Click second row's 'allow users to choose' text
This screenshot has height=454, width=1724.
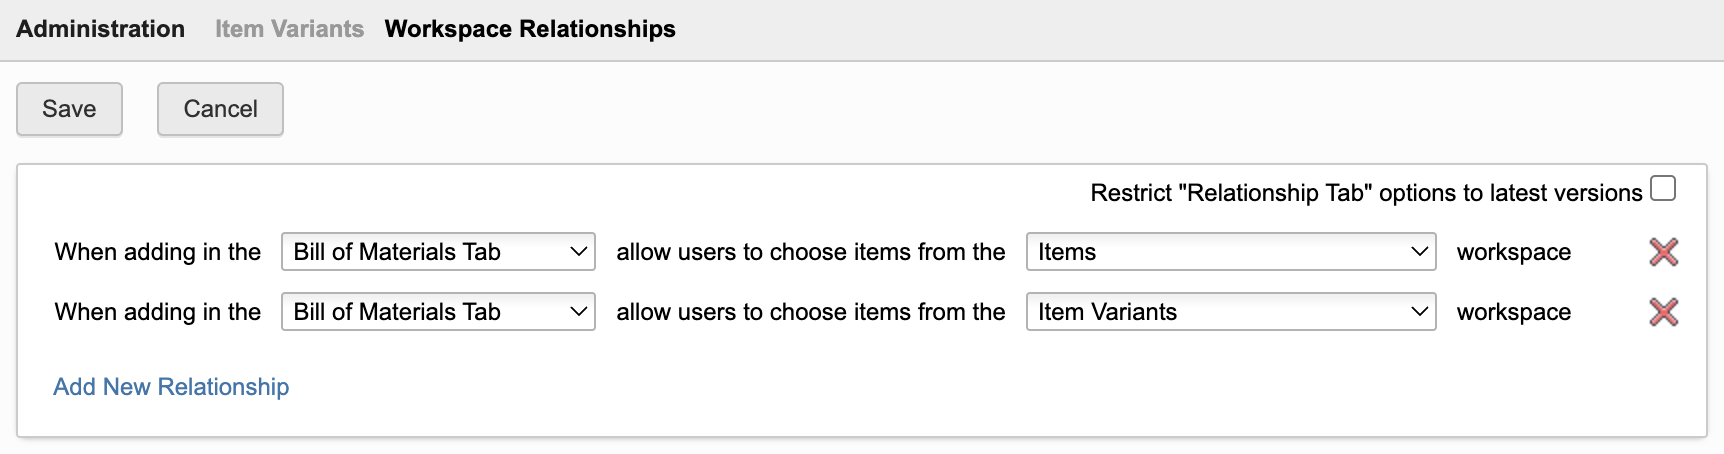[810, 312]
